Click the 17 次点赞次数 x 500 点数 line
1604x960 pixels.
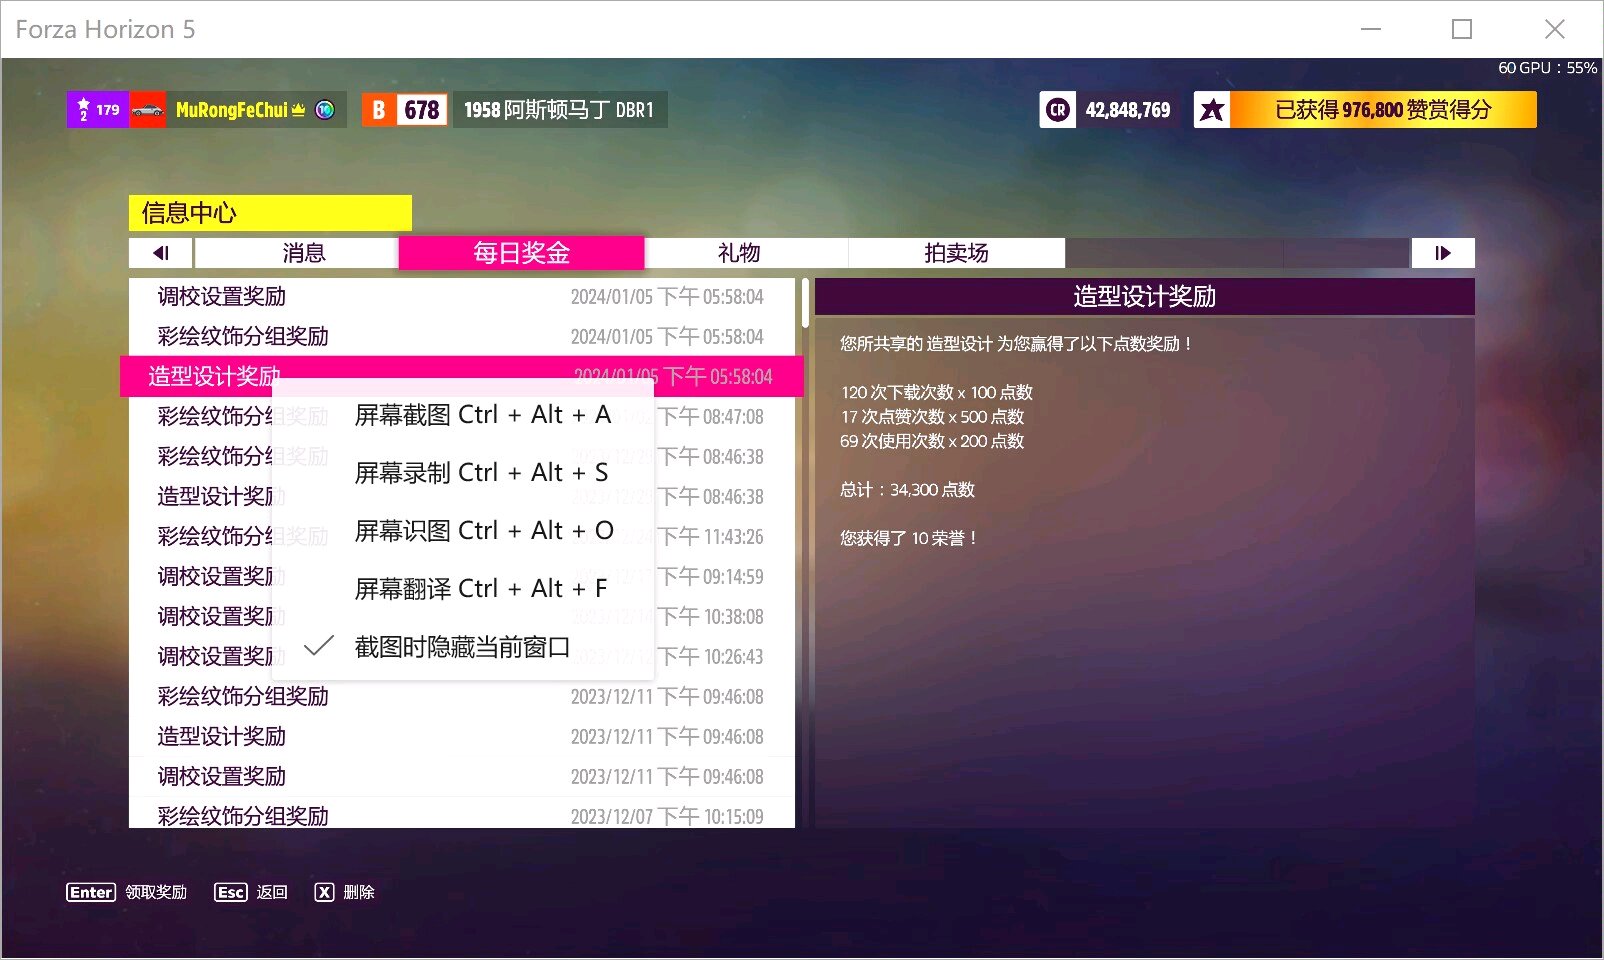tap(932, 417)
